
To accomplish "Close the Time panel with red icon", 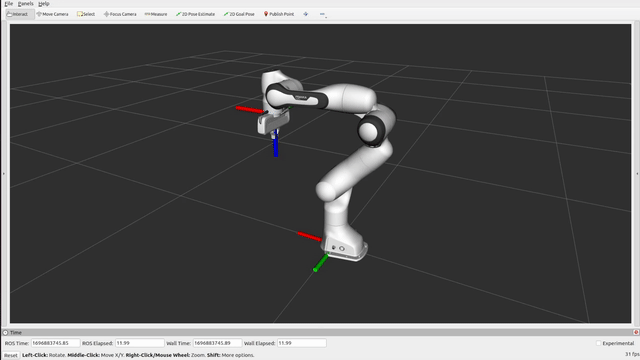I will click(636, 332).
